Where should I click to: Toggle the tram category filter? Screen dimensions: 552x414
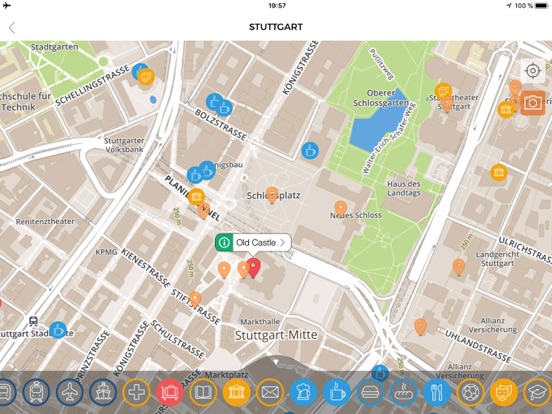36,392
